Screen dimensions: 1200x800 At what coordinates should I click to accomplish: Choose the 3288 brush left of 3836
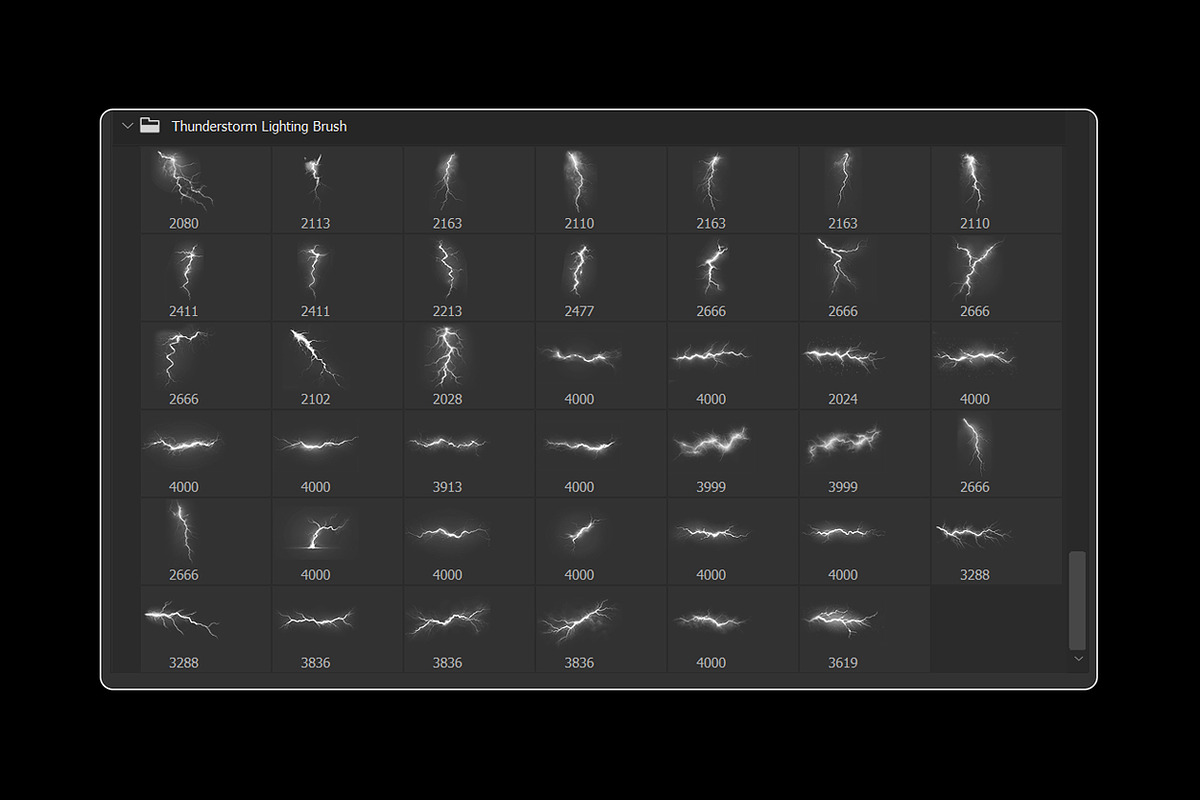[x=205, y=630]
